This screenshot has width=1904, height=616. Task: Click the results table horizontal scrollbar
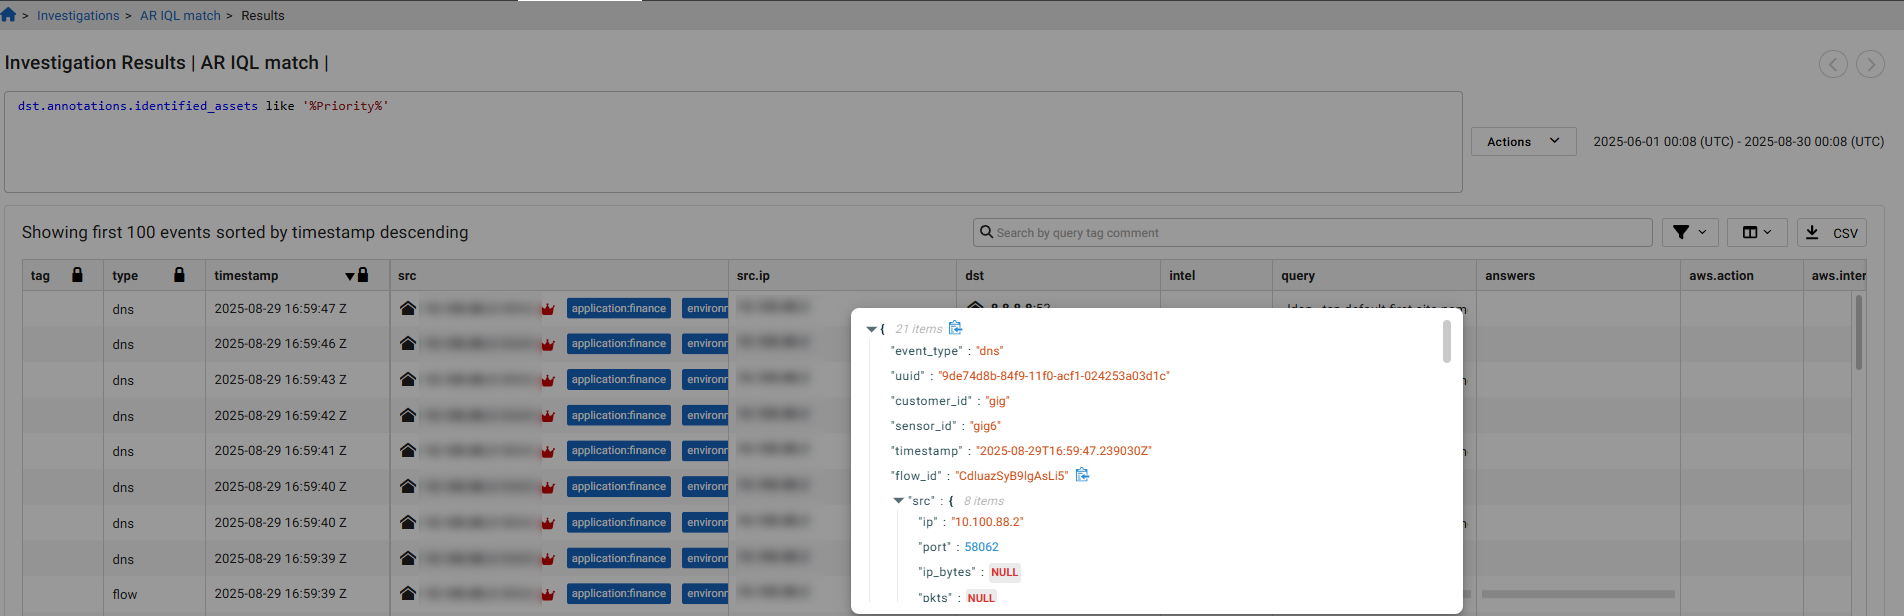click(1577, 594)
